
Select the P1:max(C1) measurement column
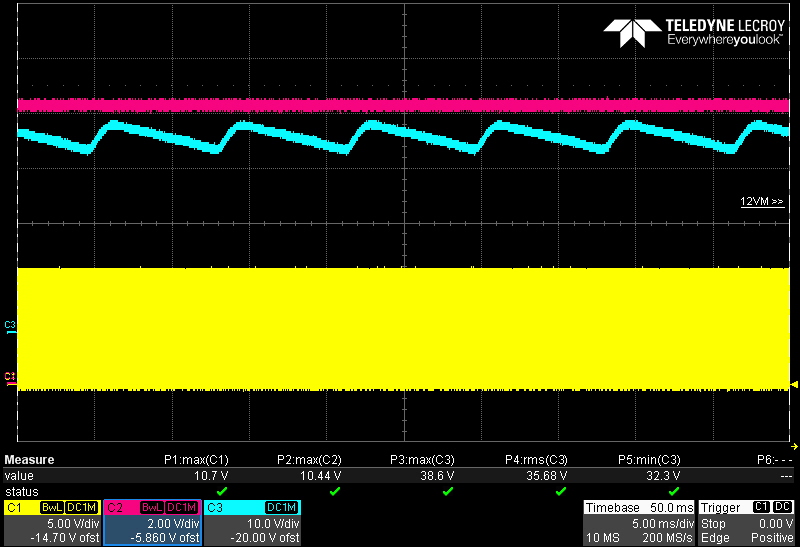point(196,460)
